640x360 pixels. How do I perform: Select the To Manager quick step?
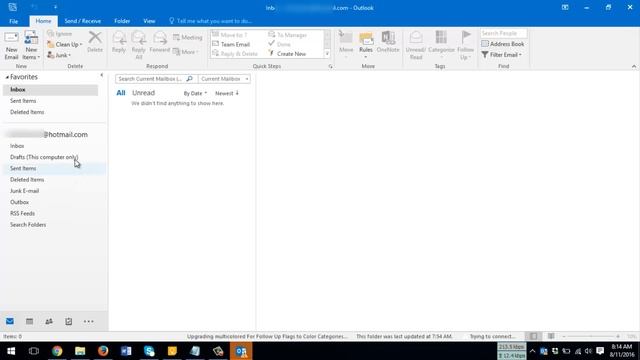click(287, 35)
